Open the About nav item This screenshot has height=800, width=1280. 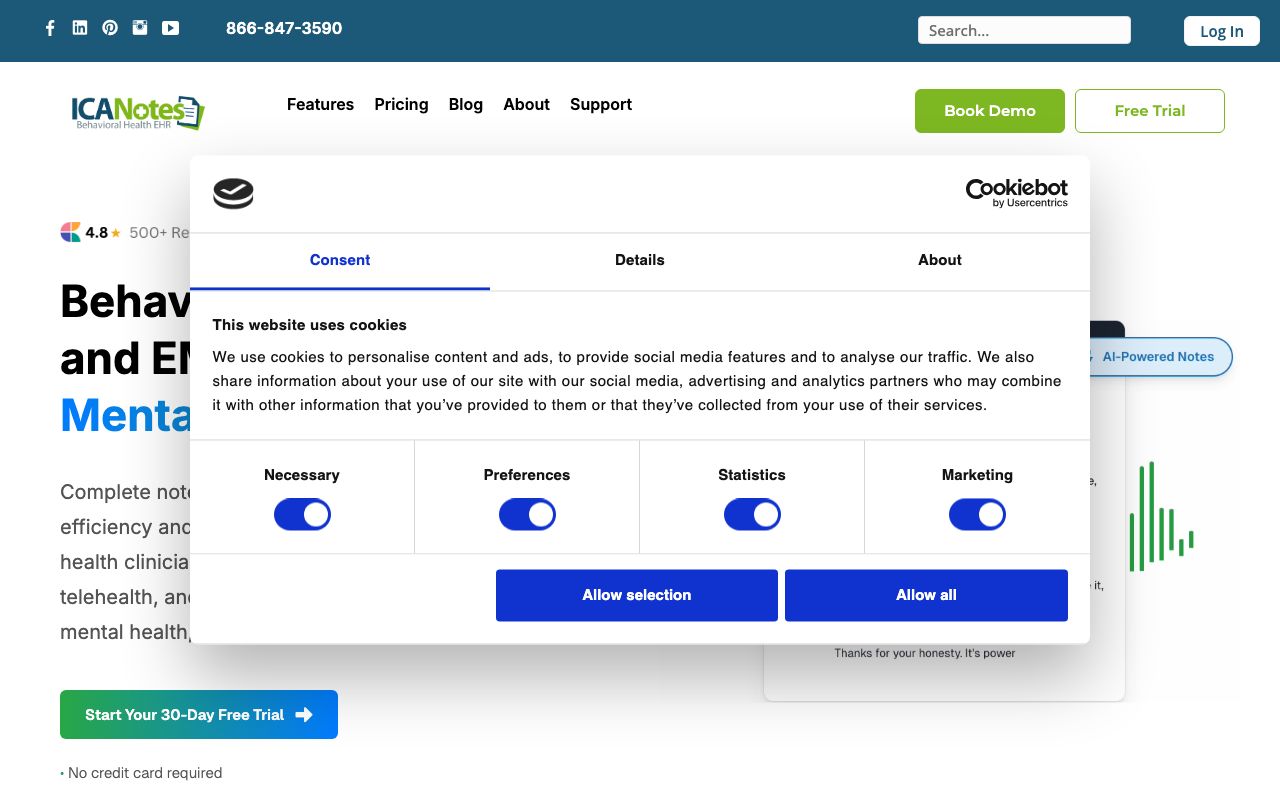[526, 104]
